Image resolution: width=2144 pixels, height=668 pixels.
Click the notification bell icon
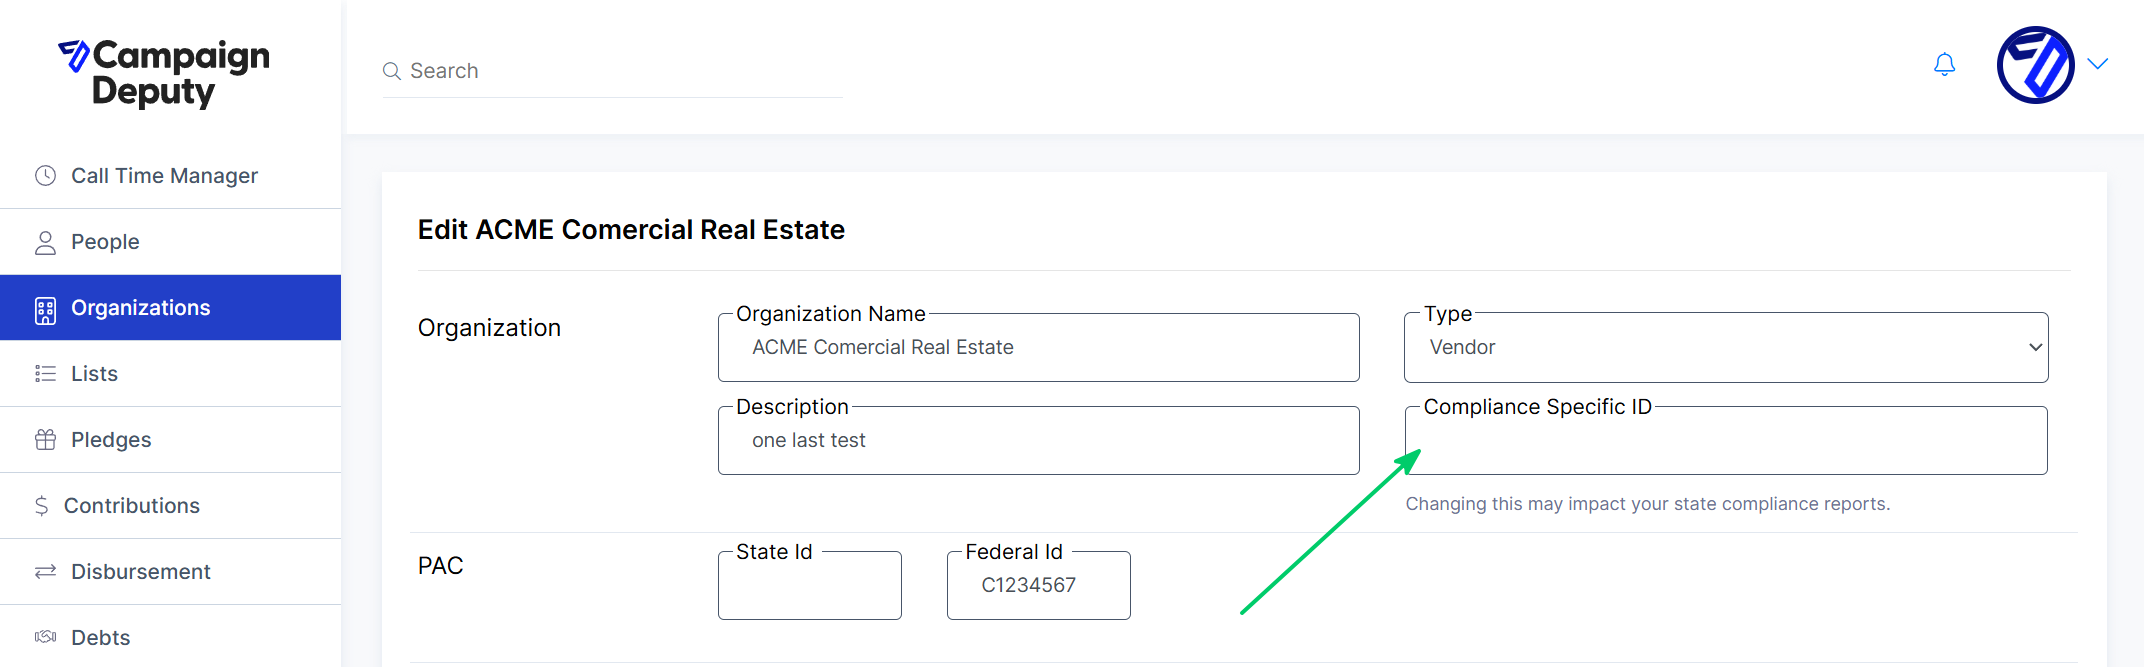(x=1944, y=65)
